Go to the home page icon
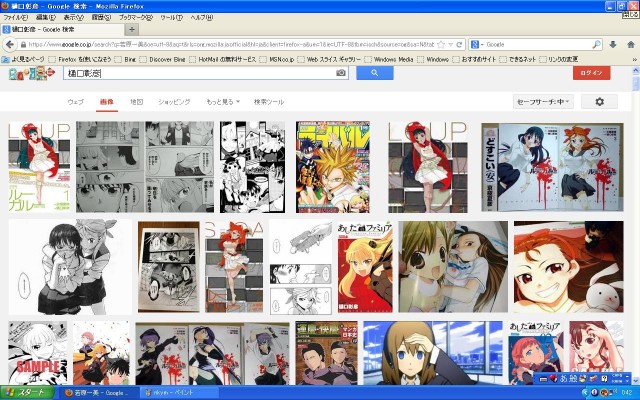The width and height of the screenshot is (640, 400). [x=631, y=44]
